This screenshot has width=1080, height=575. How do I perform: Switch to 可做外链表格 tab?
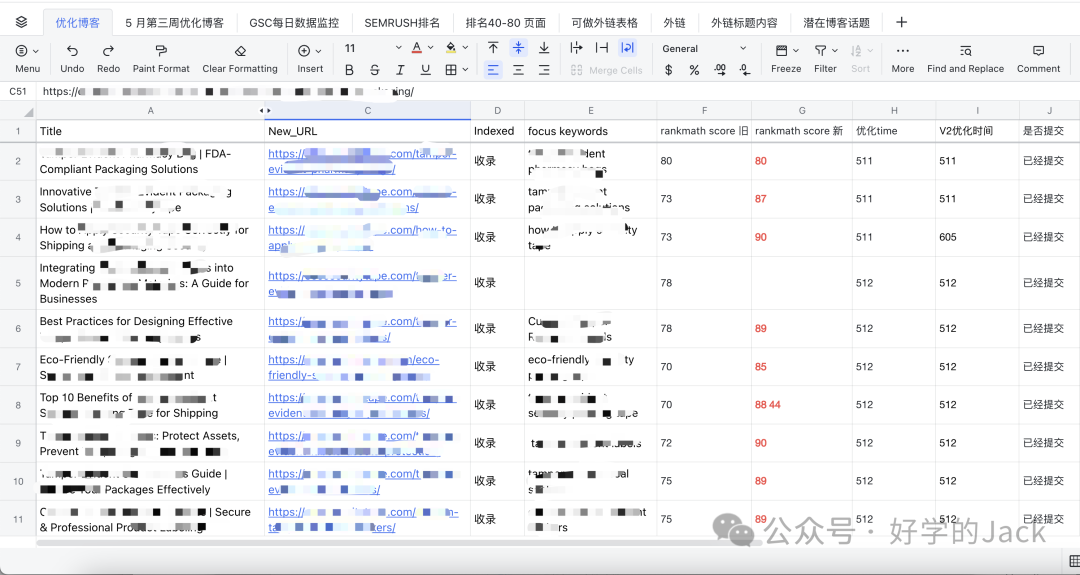(605, 23)
